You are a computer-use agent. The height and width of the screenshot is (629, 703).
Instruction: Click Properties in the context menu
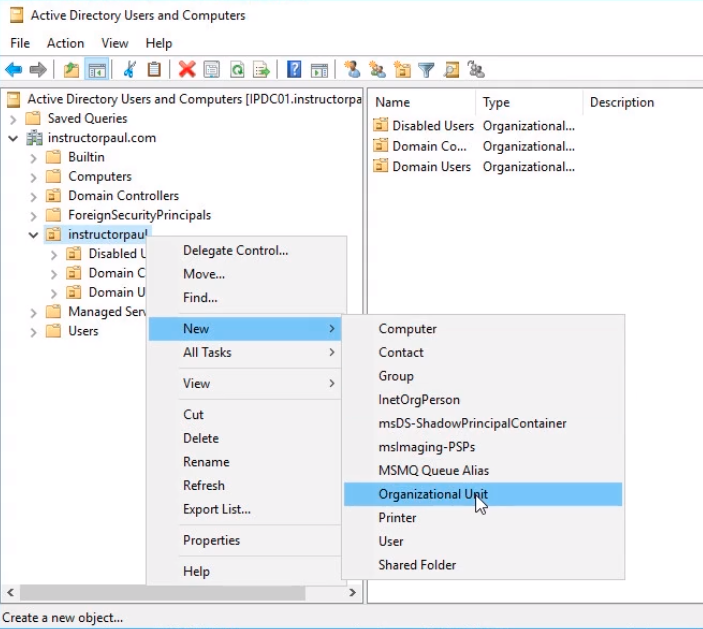click(x=211, y=540)
